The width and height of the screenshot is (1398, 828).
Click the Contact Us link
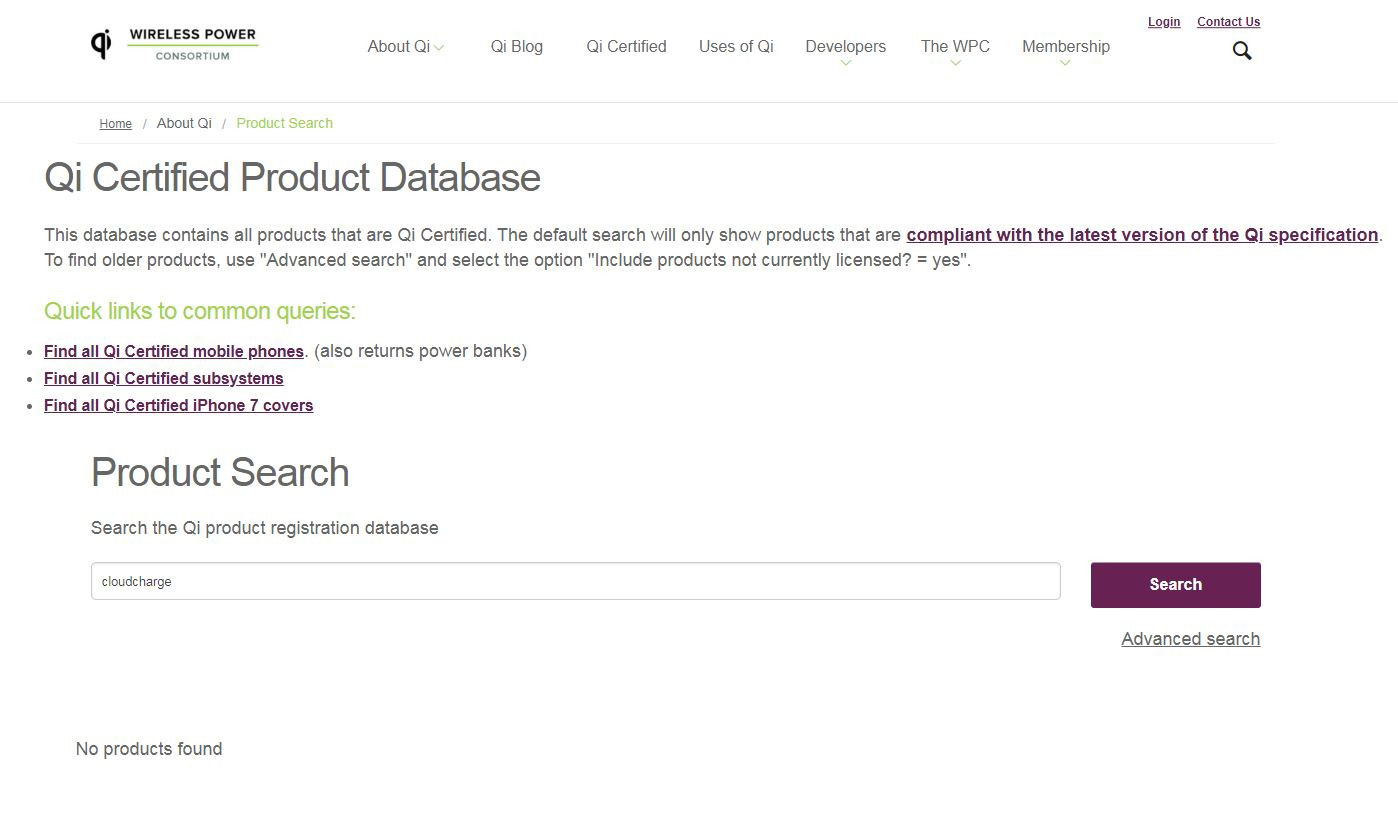pyautogui.click(x=1228, y=22)
